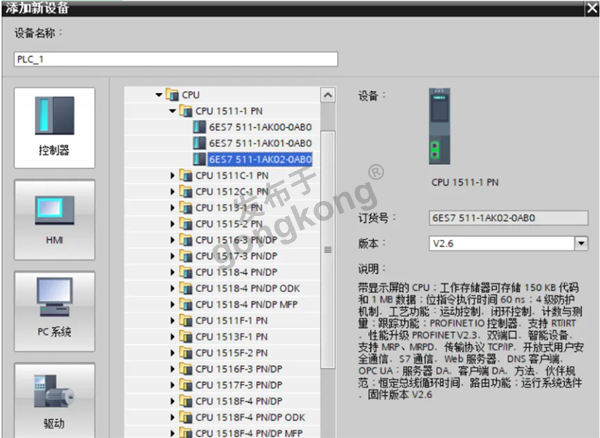Select order number 6ES7 511-1AK00-0AB0
This screenshot has height=438, width=600.
click(x=260, y=127)
